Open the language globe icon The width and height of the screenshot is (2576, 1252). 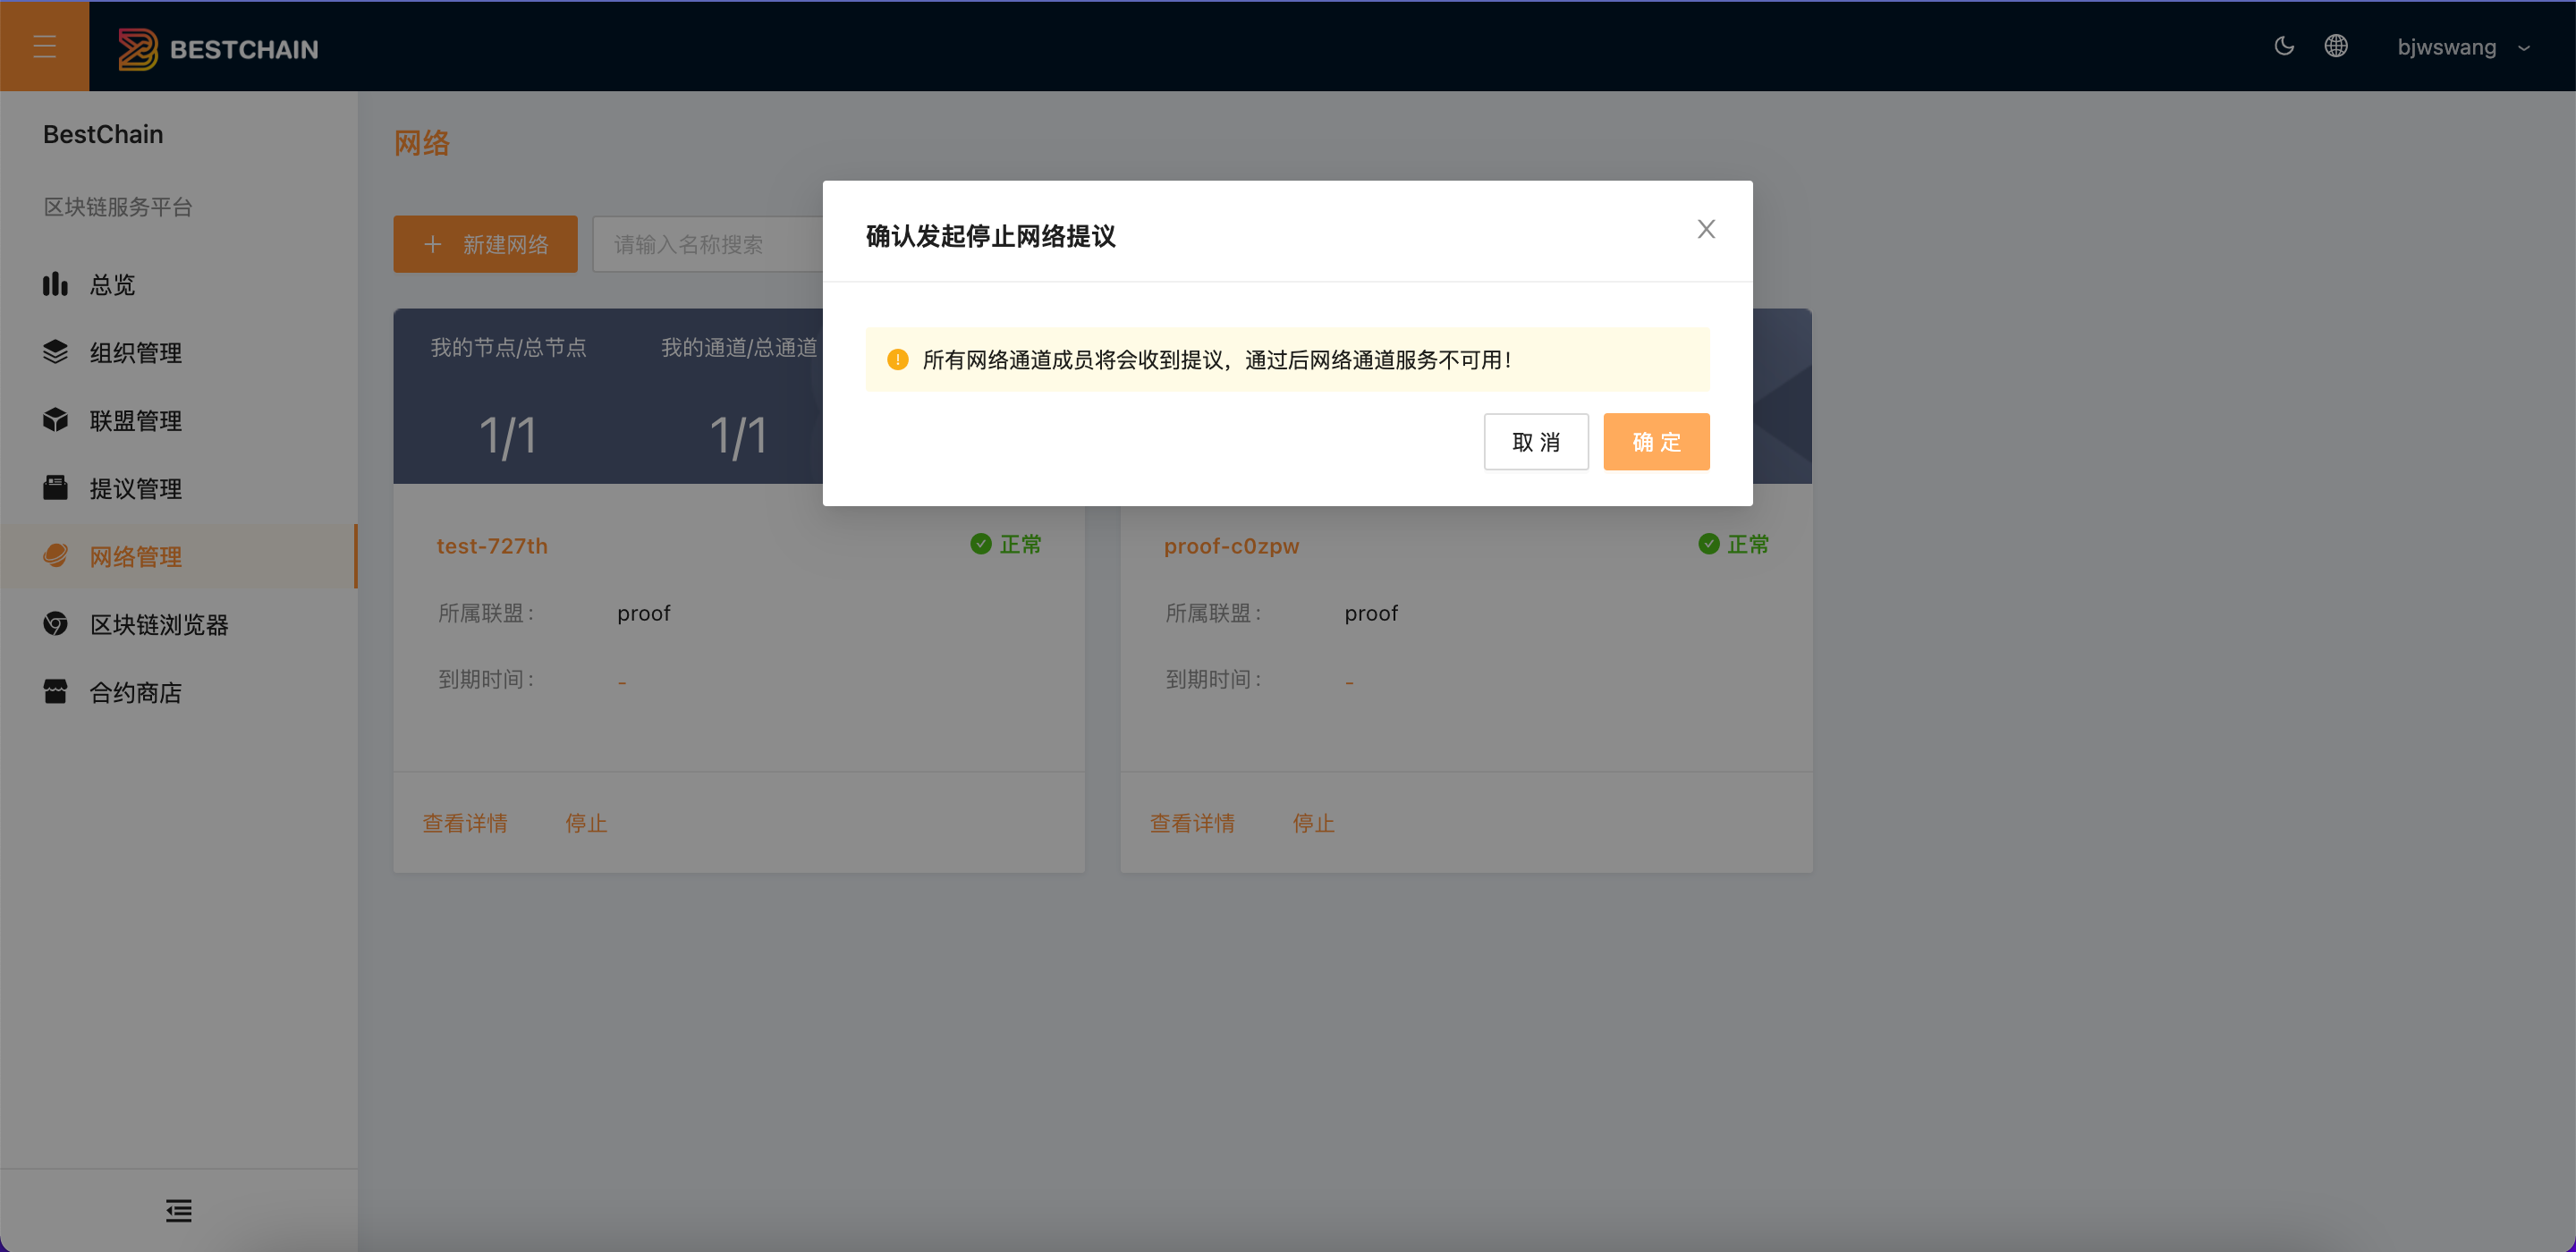[x=2336, y=46]
